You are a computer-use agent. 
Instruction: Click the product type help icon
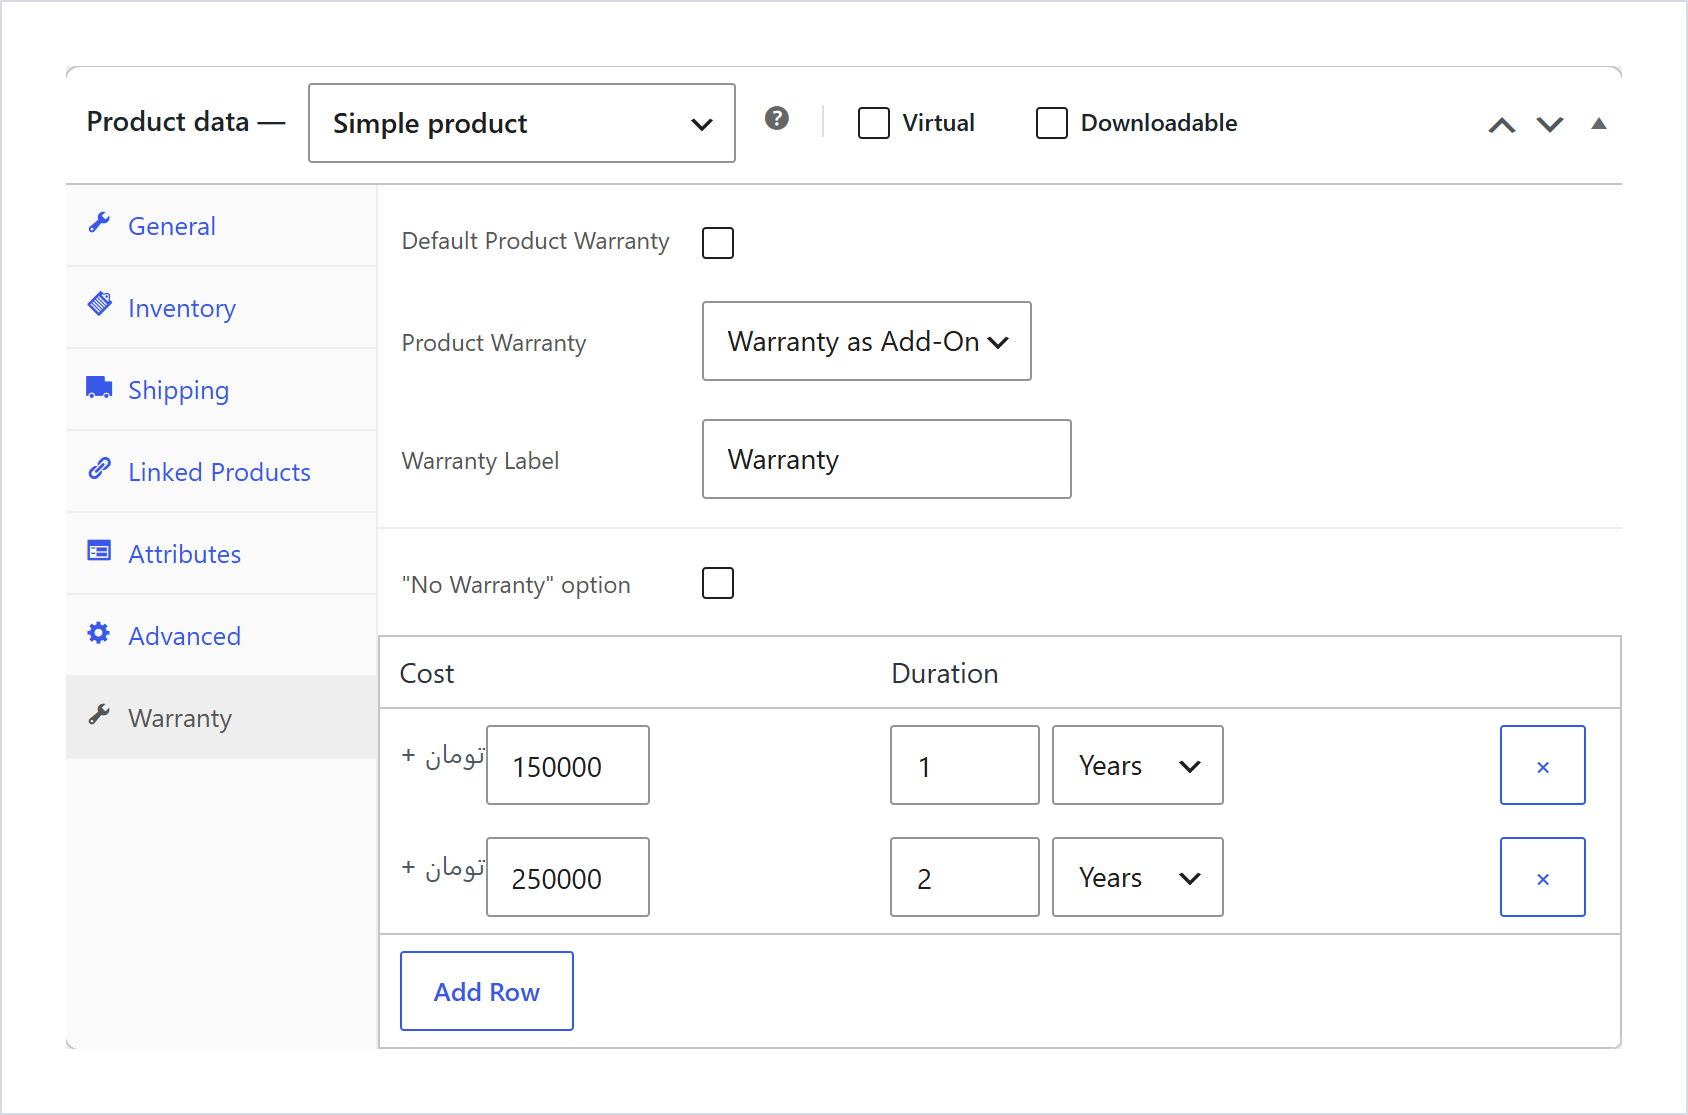click(x=777, y=118)
